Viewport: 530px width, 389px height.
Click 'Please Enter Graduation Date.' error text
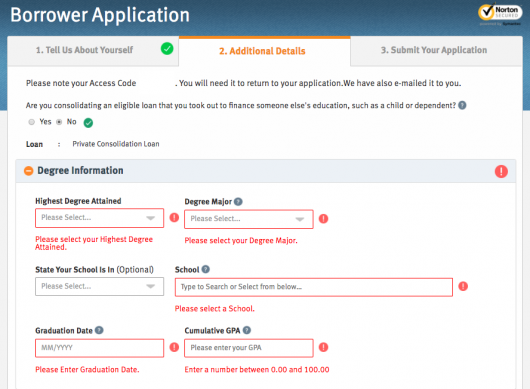[87, 369]
